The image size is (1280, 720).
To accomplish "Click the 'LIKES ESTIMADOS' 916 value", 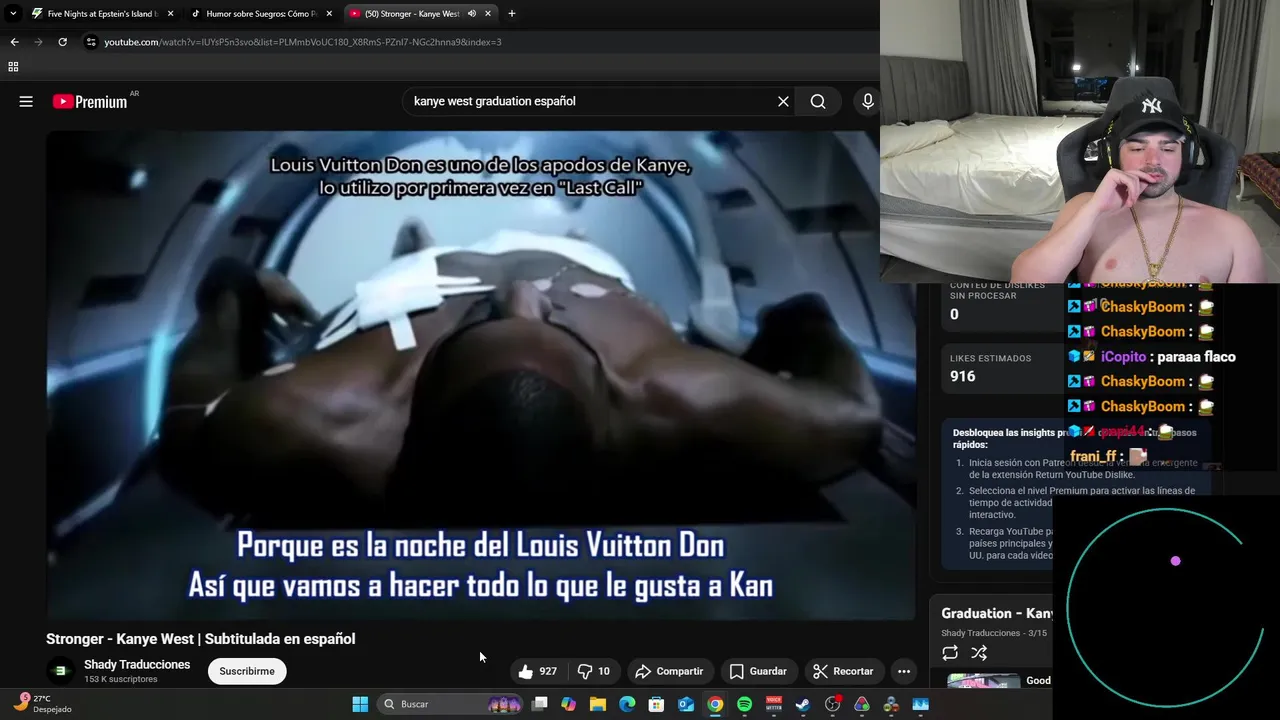I will (962, 376).
